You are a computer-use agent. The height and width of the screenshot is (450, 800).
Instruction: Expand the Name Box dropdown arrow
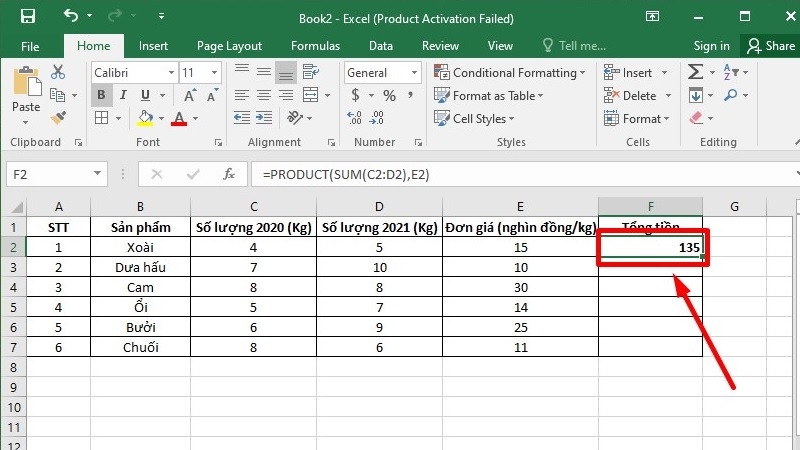coord(97,174)
